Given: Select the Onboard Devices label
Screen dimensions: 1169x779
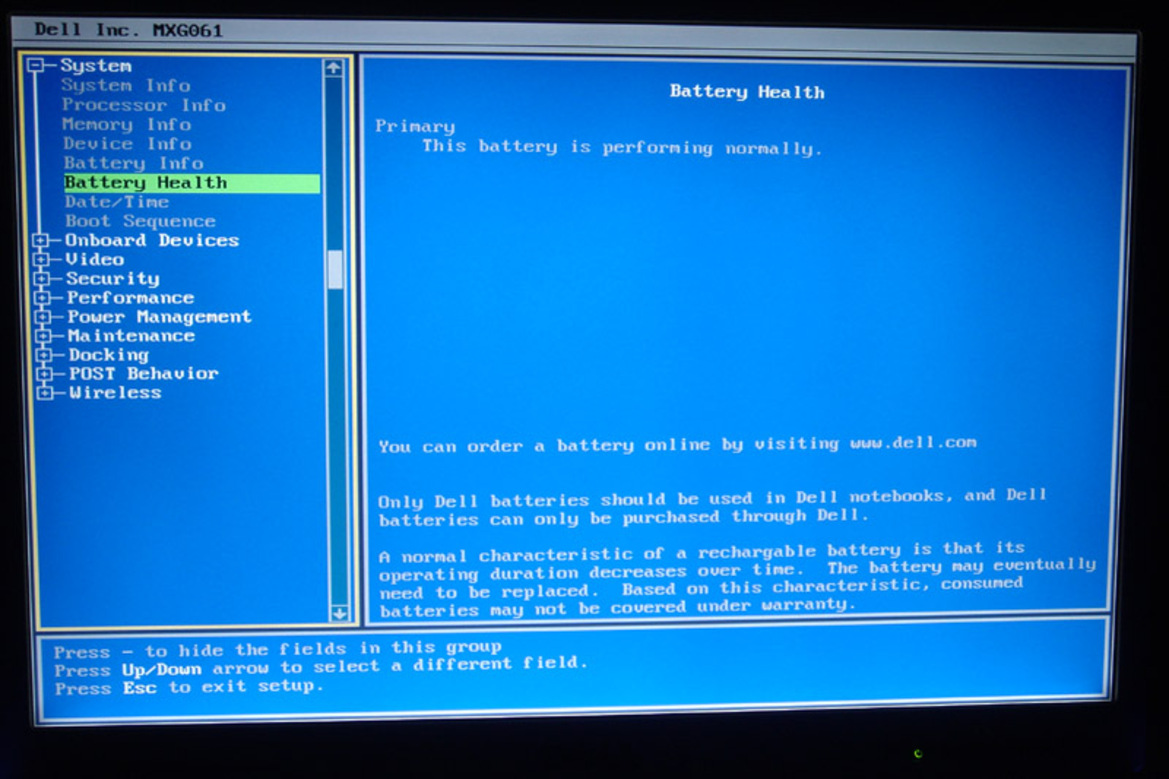Looking at the screenshot, I should tap(152, 240).
